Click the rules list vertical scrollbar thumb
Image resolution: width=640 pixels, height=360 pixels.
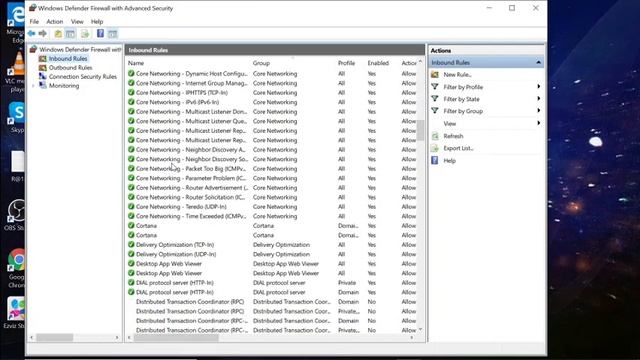(x=420, y=130)
